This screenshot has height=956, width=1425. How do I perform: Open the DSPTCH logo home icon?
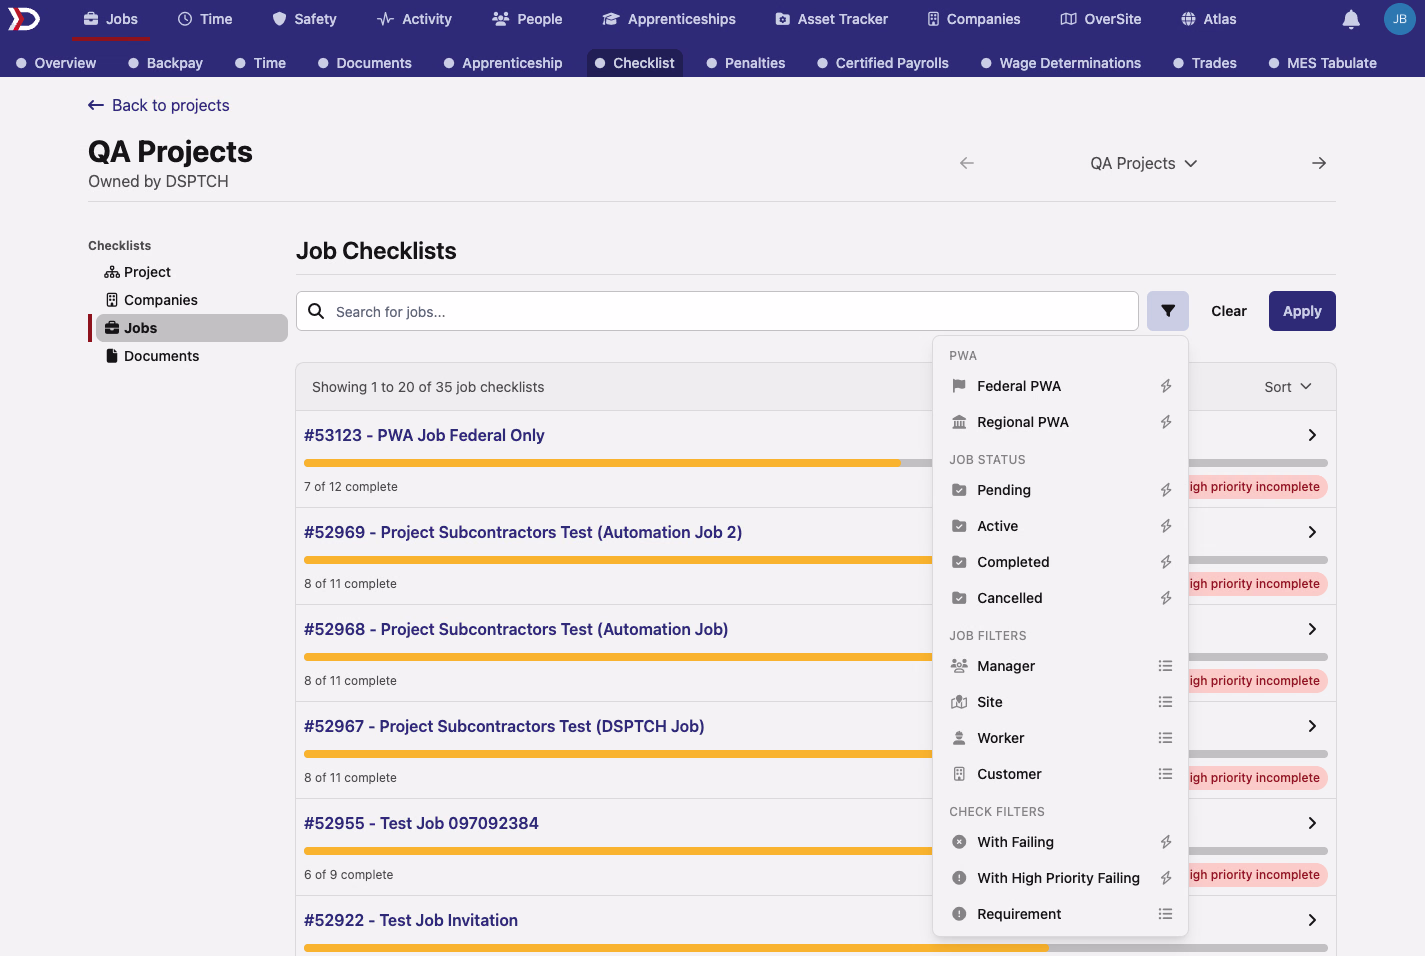pos(24,19)
